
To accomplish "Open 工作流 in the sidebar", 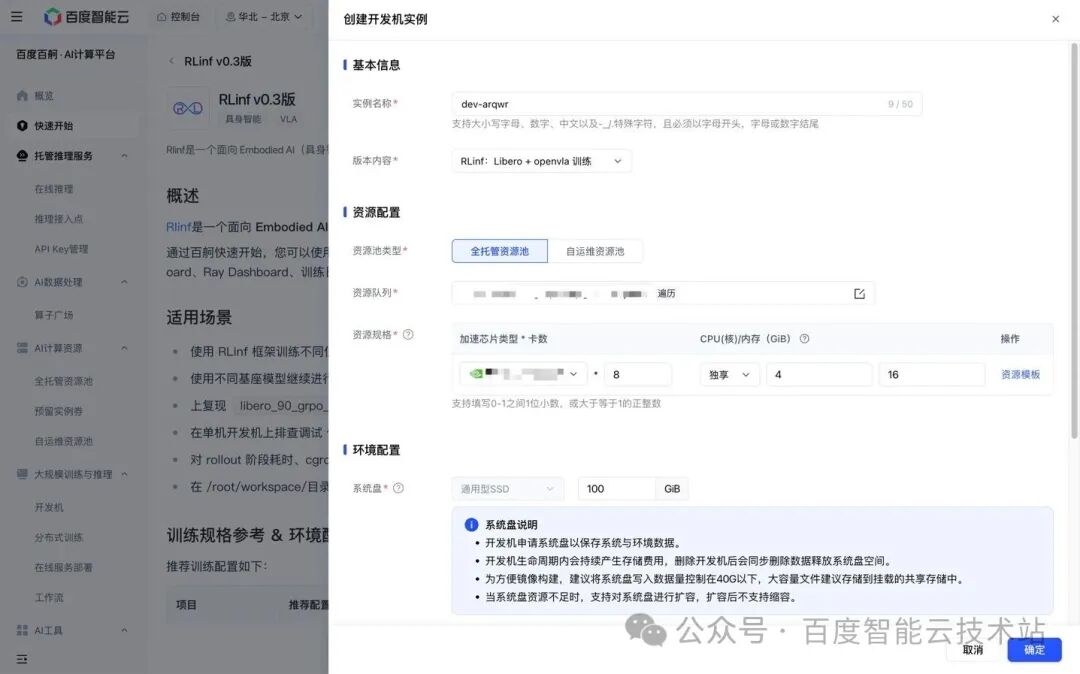I will click(x=49, y=598).
